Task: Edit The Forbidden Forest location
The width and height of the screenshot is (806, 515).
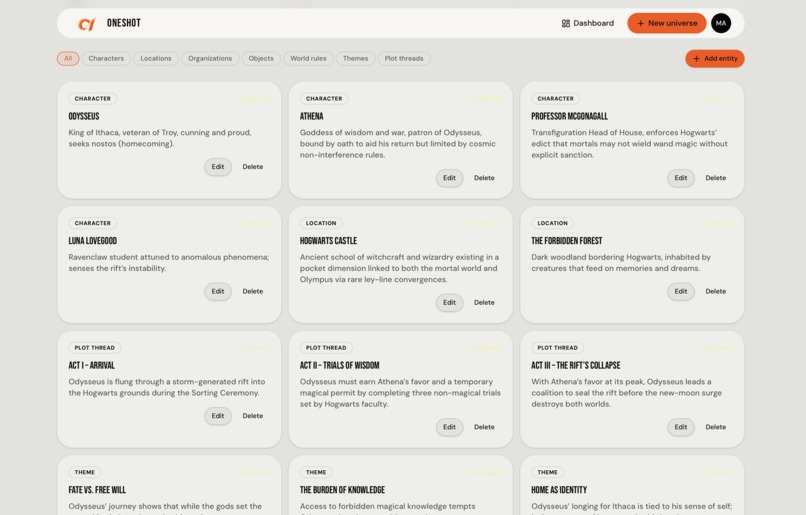Action: [681, 291]
